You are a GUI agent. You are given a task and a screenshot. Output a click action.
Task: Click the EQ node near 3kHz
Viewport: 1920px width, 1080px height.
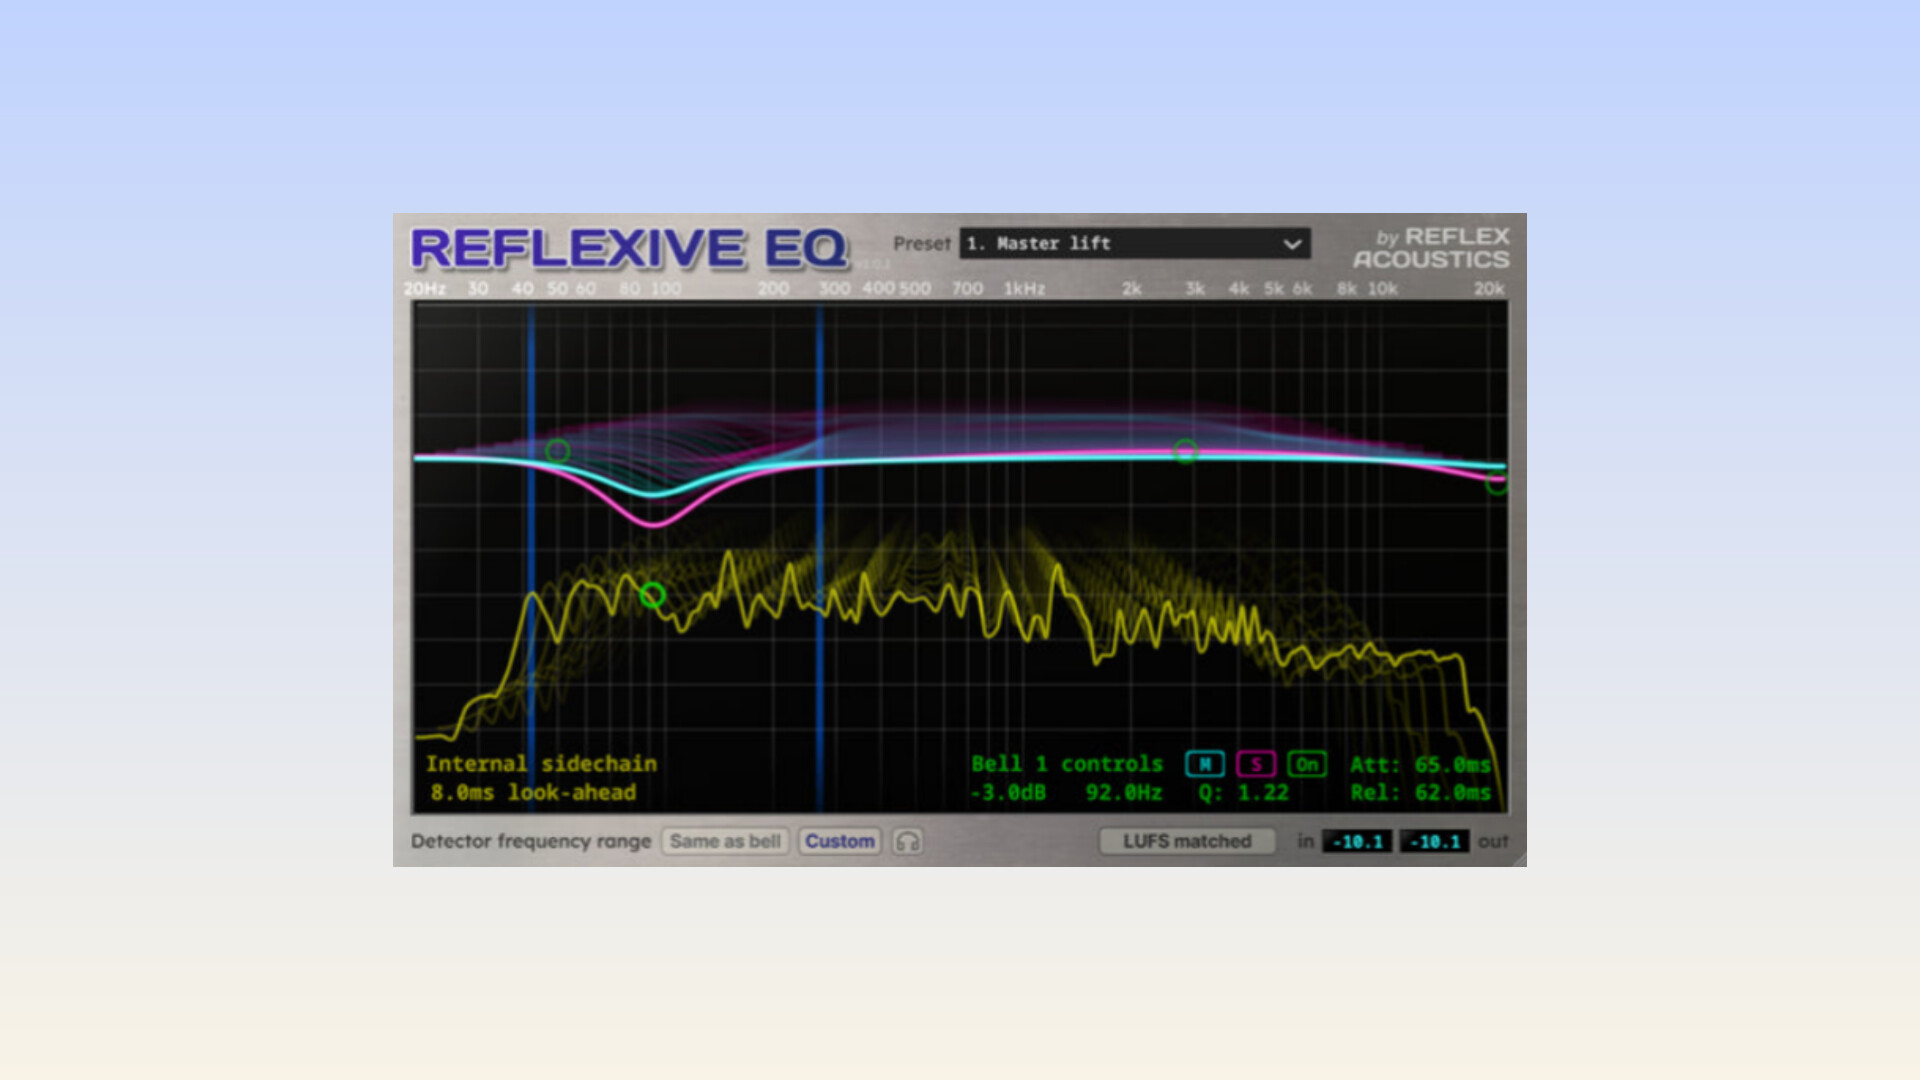(1185, 451)
